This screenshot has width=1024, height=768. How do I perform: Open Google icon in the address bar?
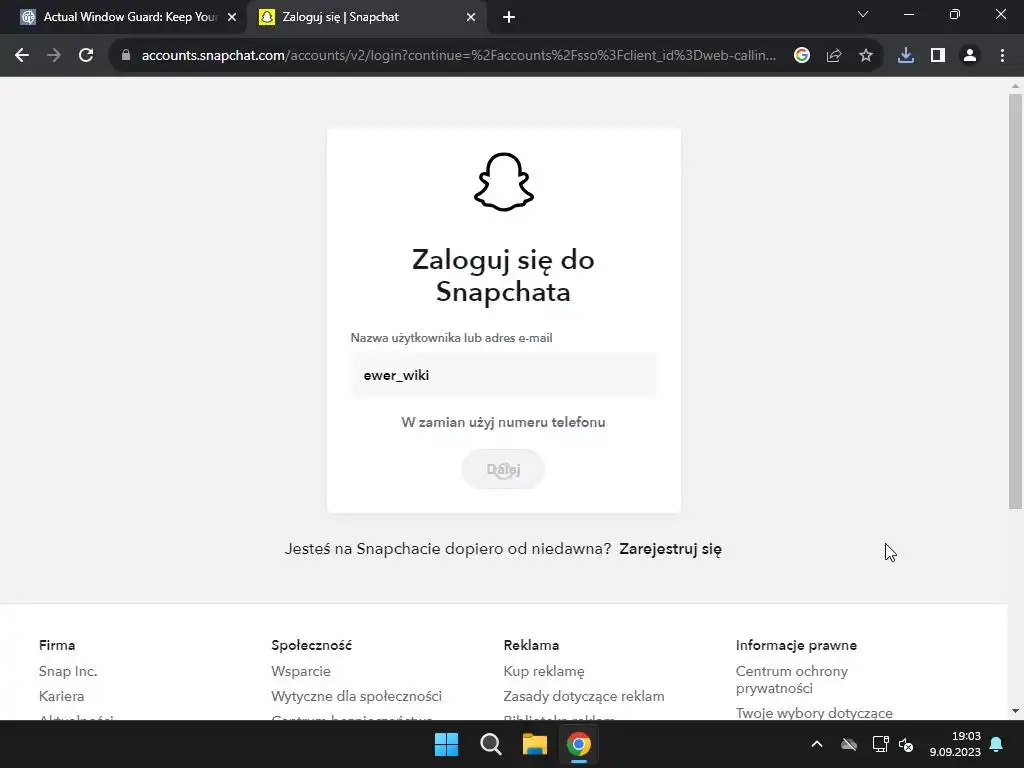(802, 56)
